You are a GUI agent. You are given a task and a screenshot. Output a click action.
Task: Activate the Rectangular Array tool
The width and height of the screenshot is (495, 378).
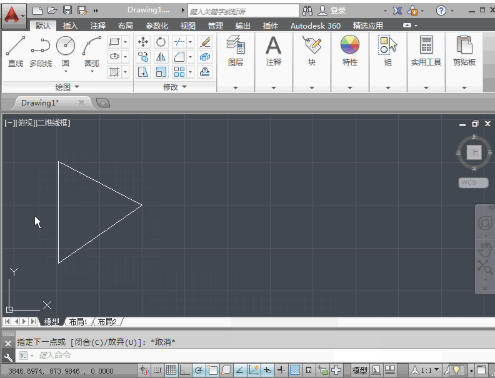coord(179,72)
